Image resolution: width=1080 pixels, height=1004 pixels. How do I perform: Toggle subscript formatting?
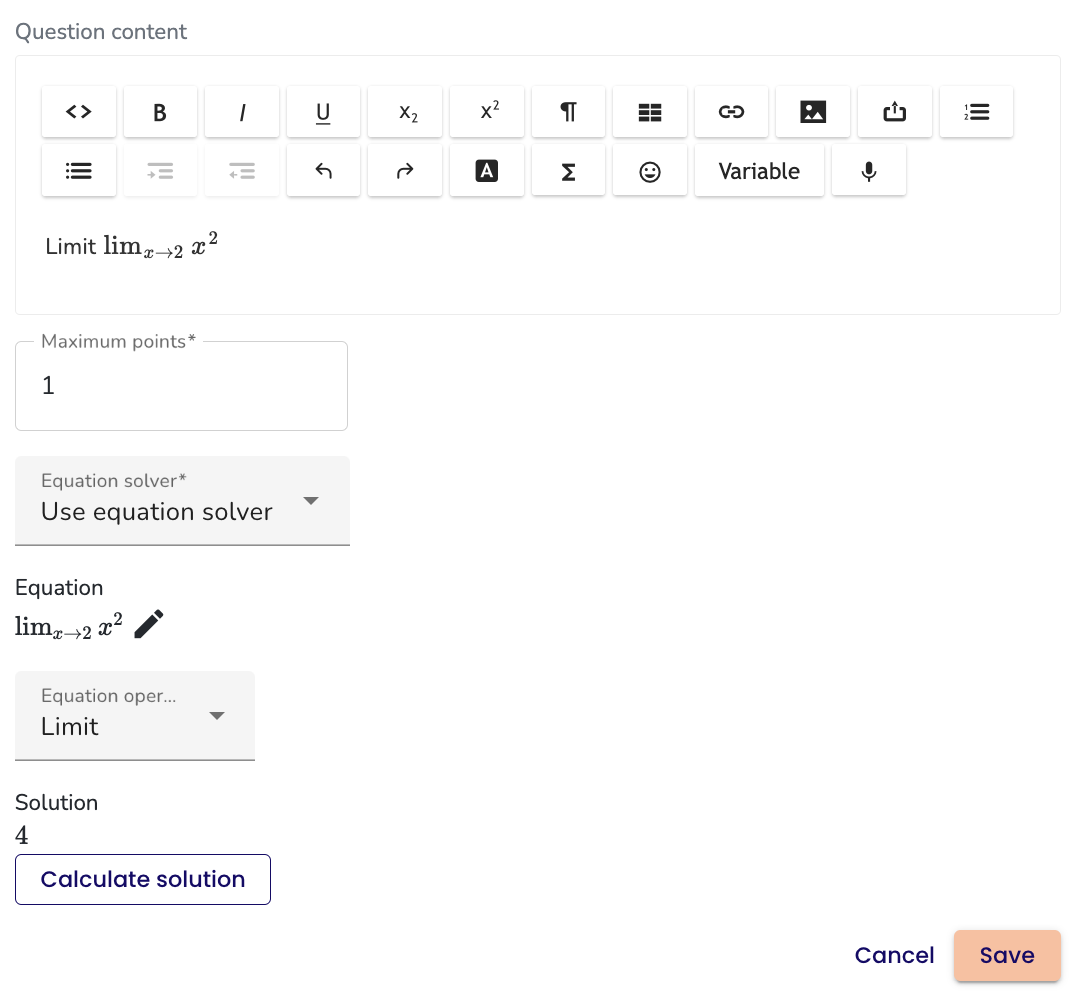(x=405, y=112)
